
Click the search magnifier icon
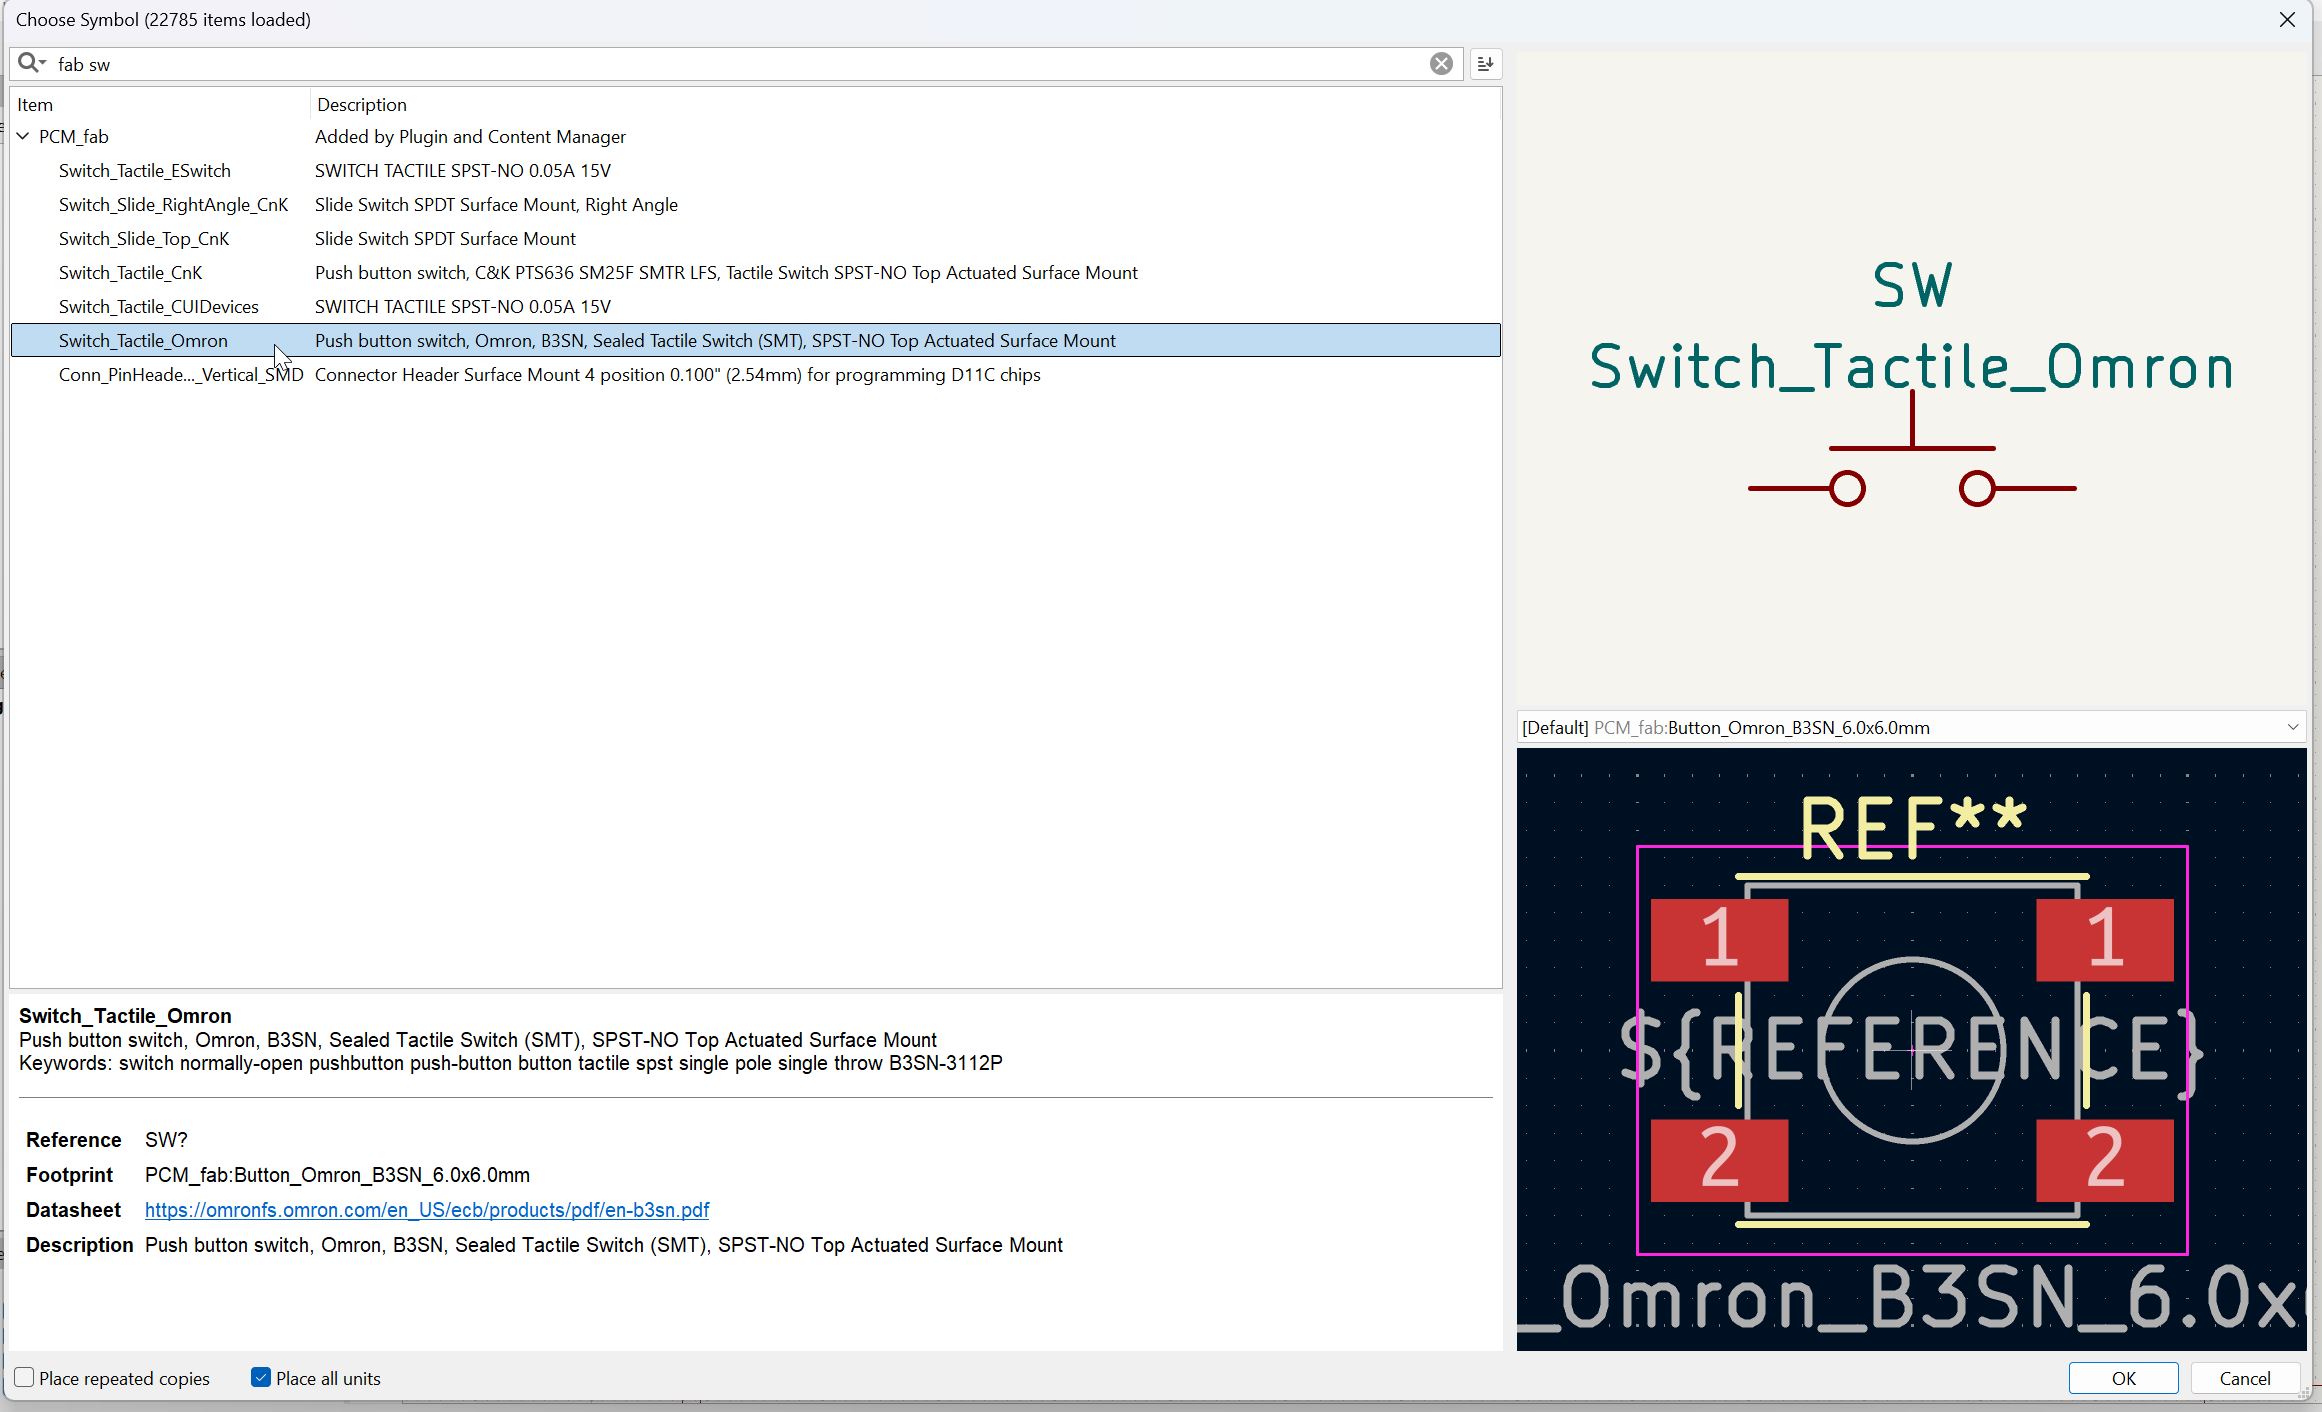pos(29,64)
